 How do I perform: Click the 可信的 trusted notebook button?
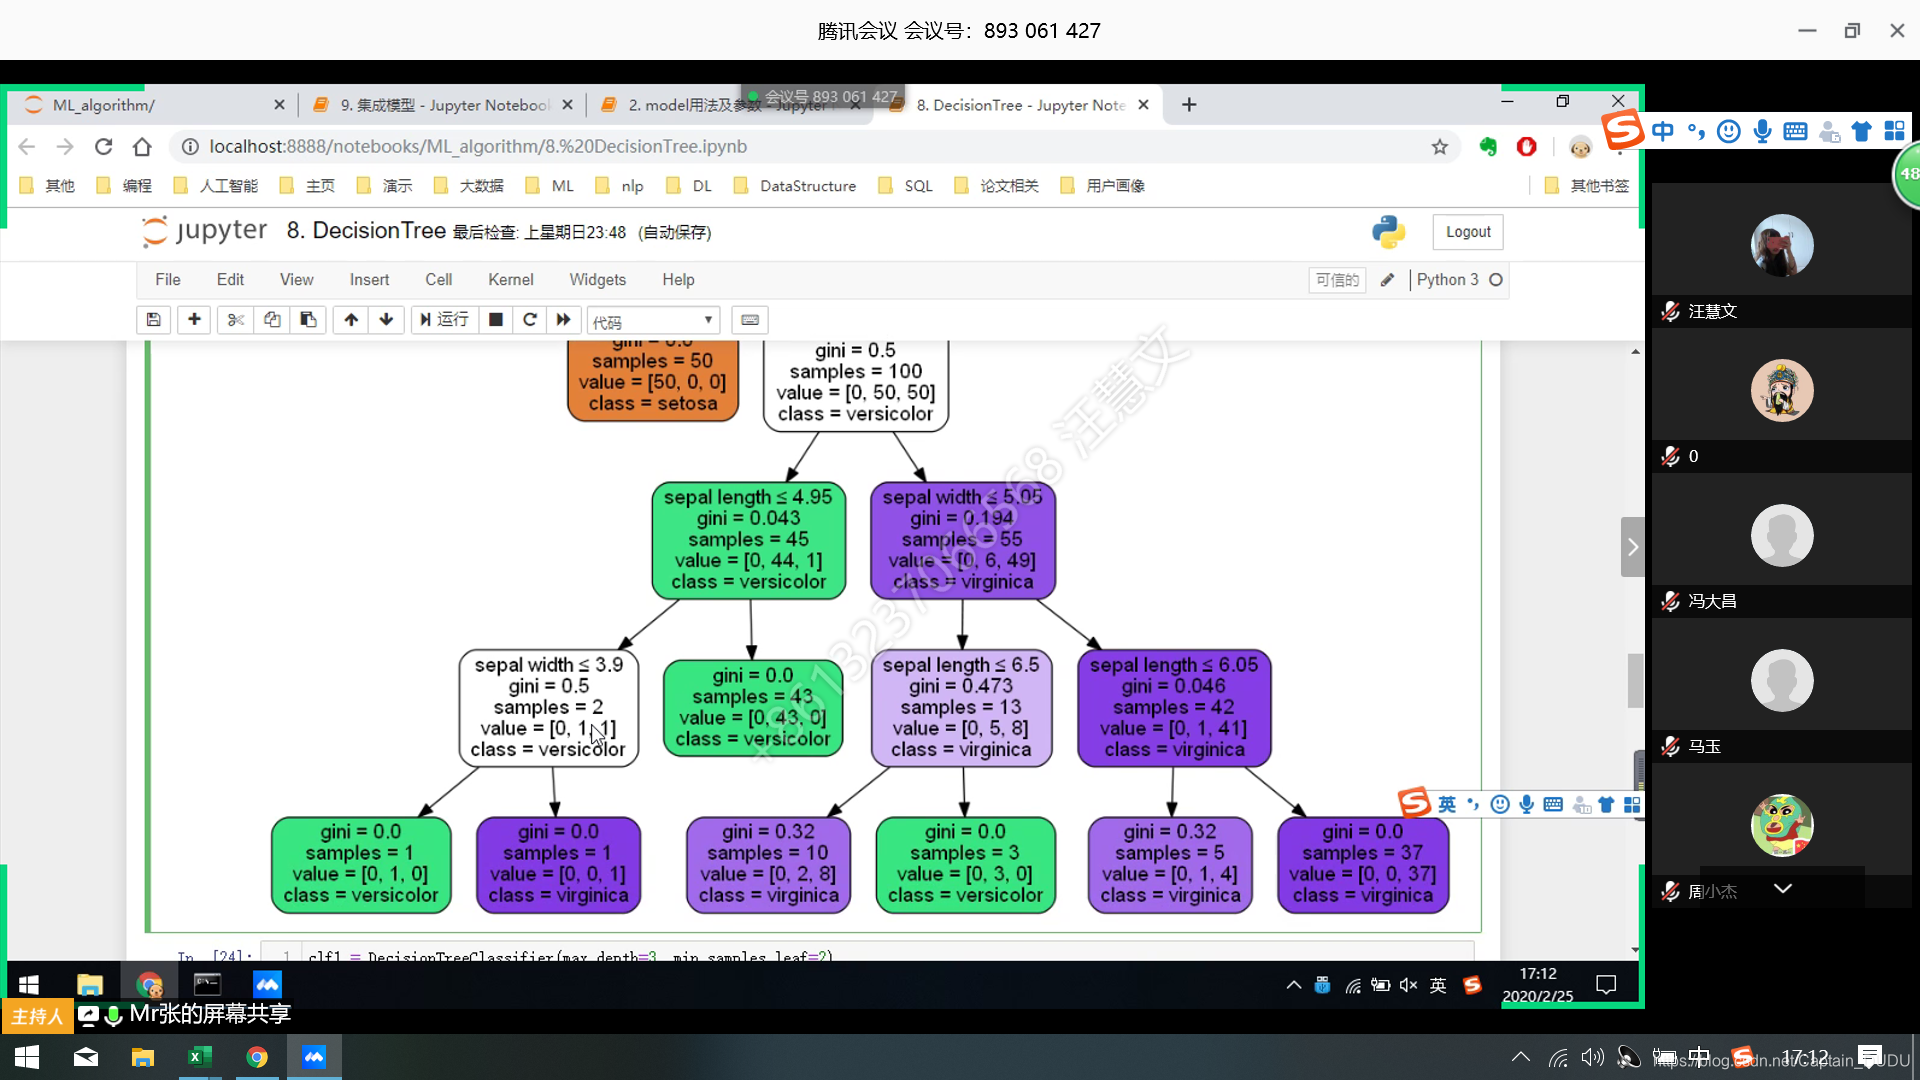pos(1337,280)
